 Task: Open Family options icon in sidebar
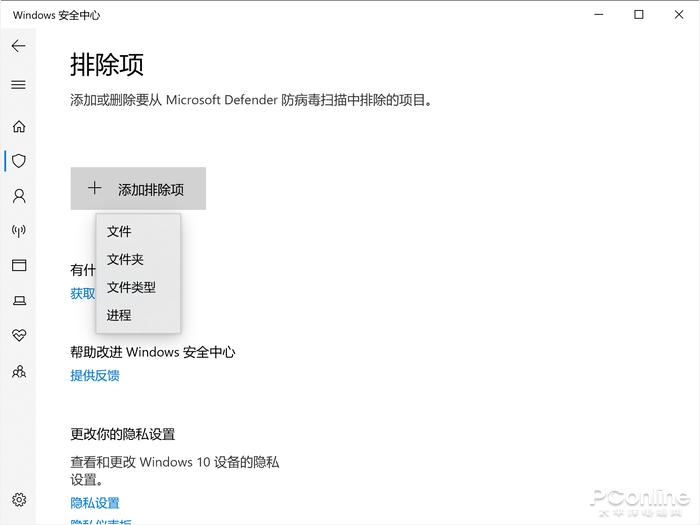click(18, 371)
